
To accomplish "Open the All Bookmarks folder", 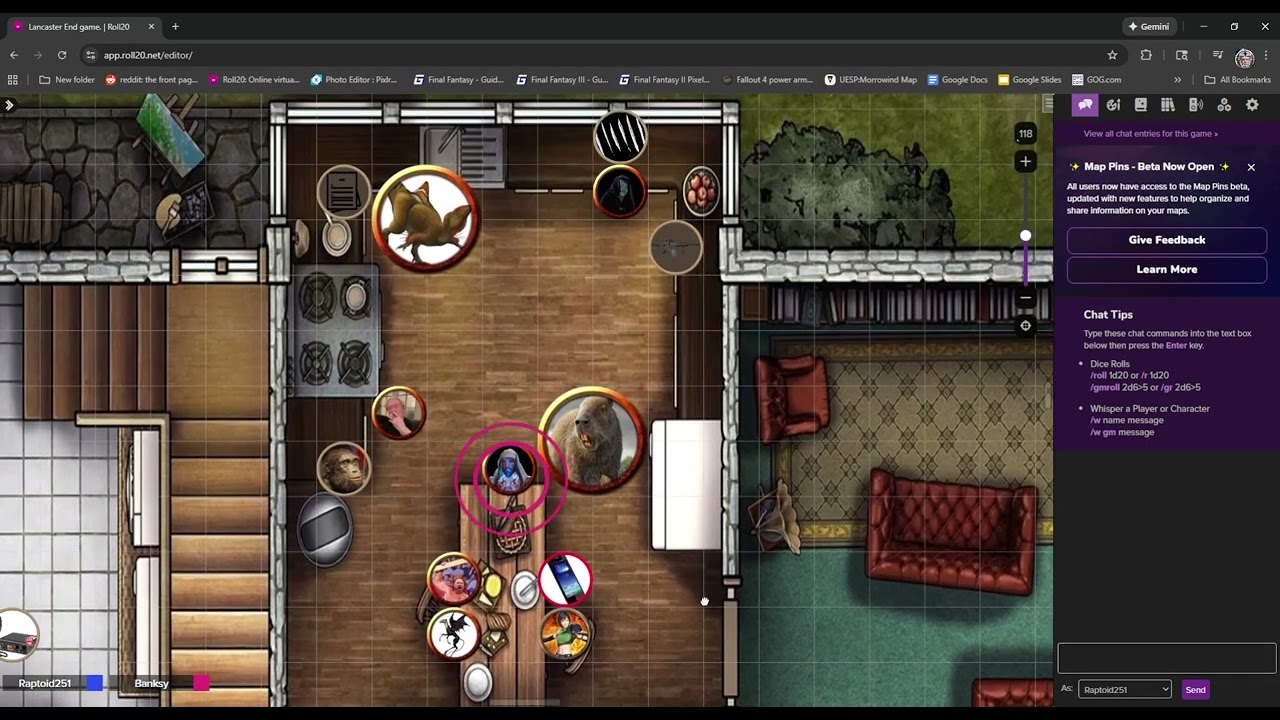I will coord(1237,80).
